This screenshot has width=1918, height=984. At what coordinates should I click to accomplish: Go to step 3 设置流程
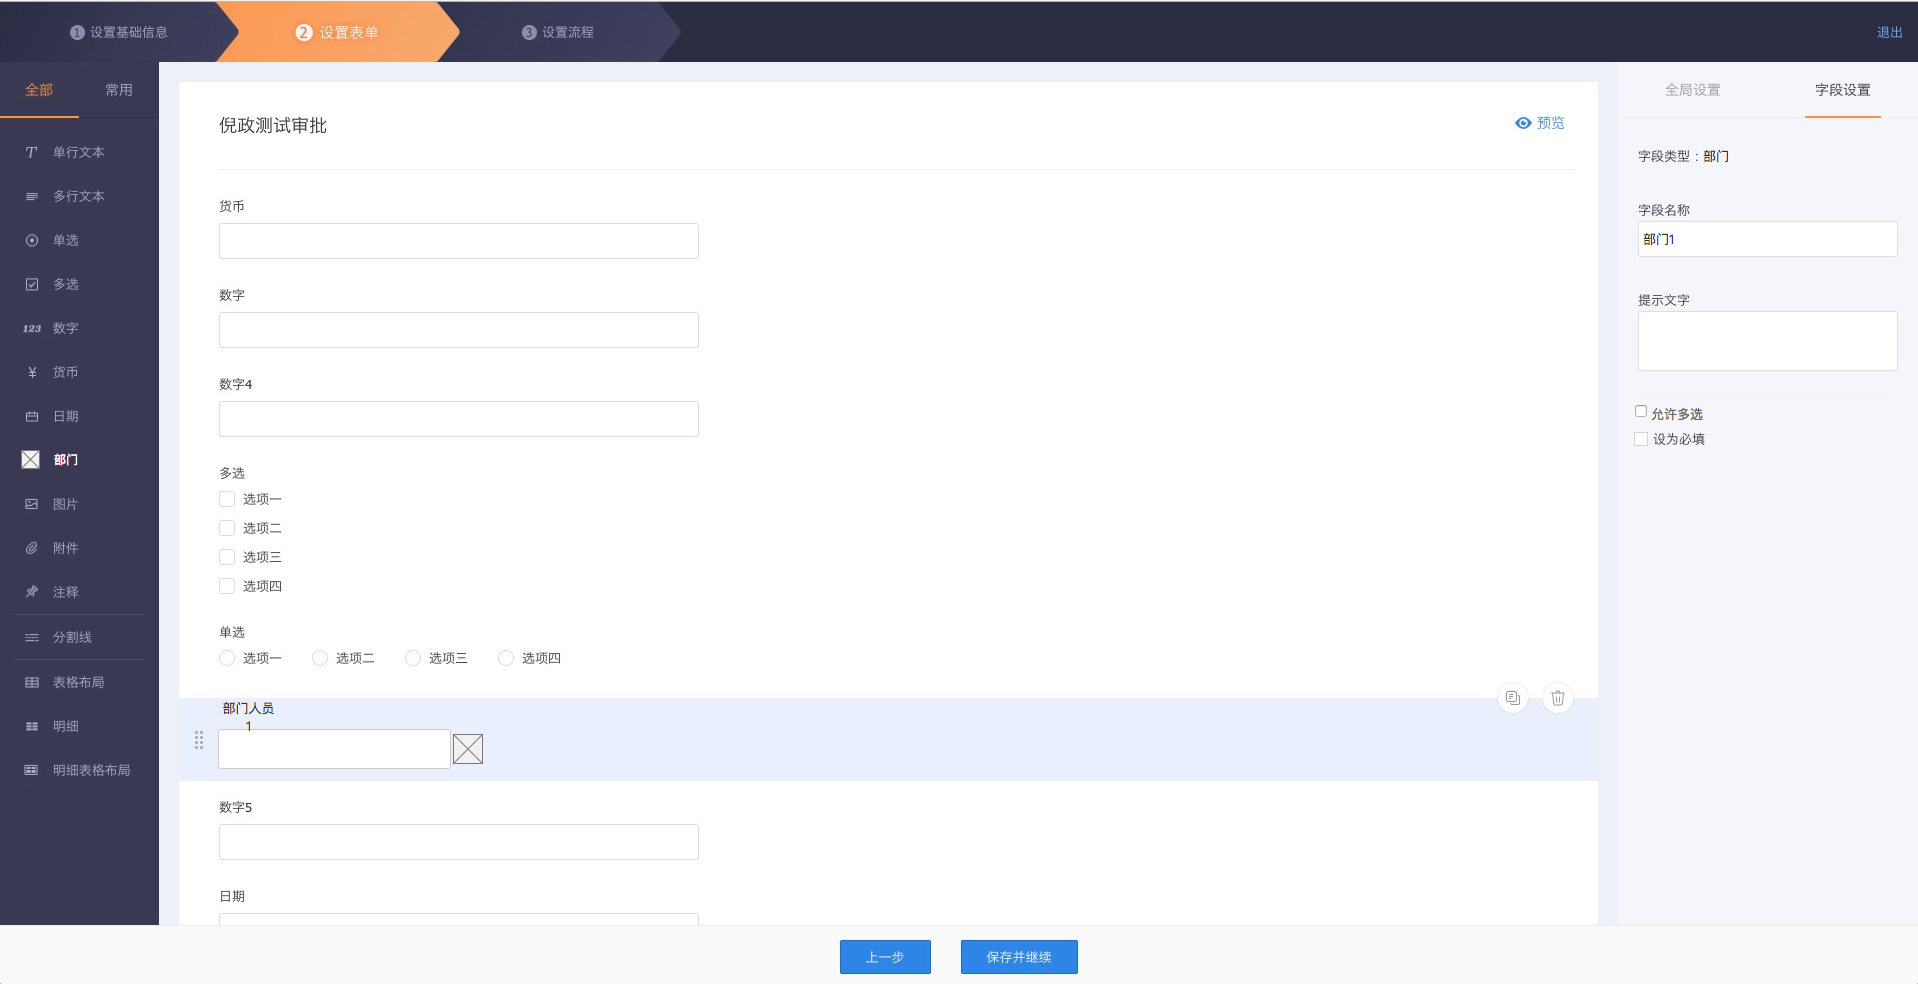558,32
